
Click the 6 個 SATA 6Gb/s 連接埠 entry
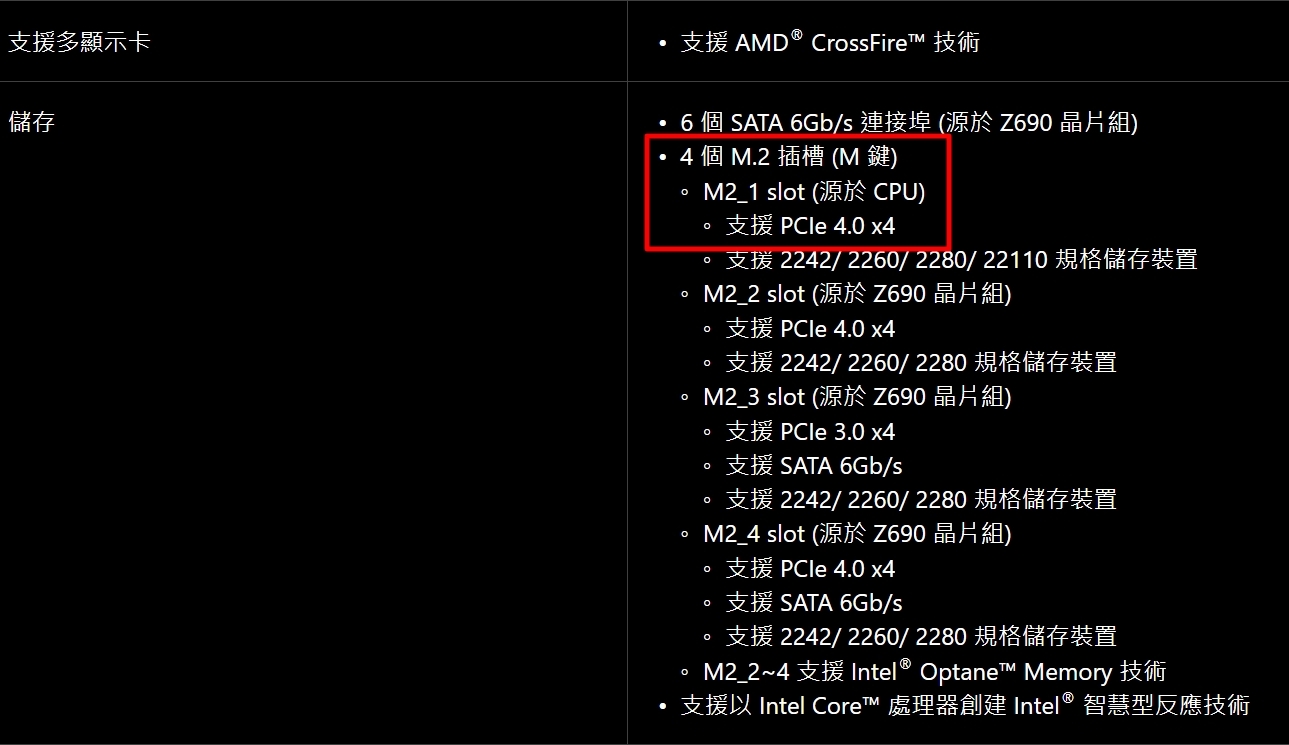pyautogui.click(x=909, y=122)
